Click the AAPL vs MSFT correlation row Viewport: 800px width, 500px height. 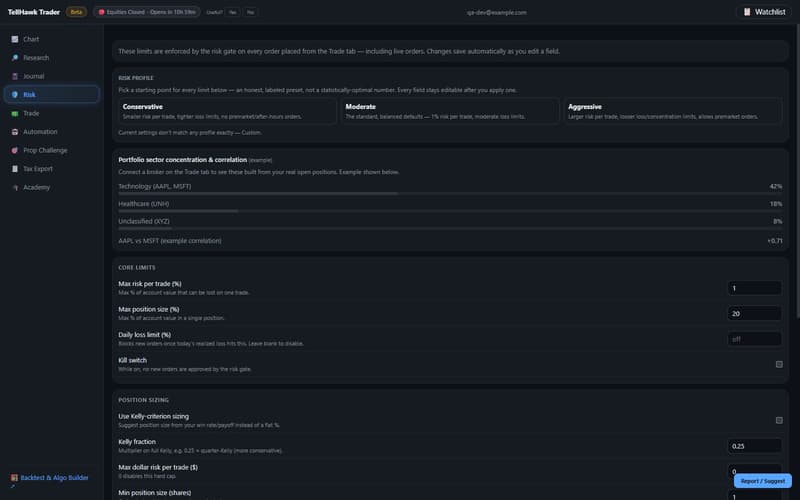tap(450, 241)
